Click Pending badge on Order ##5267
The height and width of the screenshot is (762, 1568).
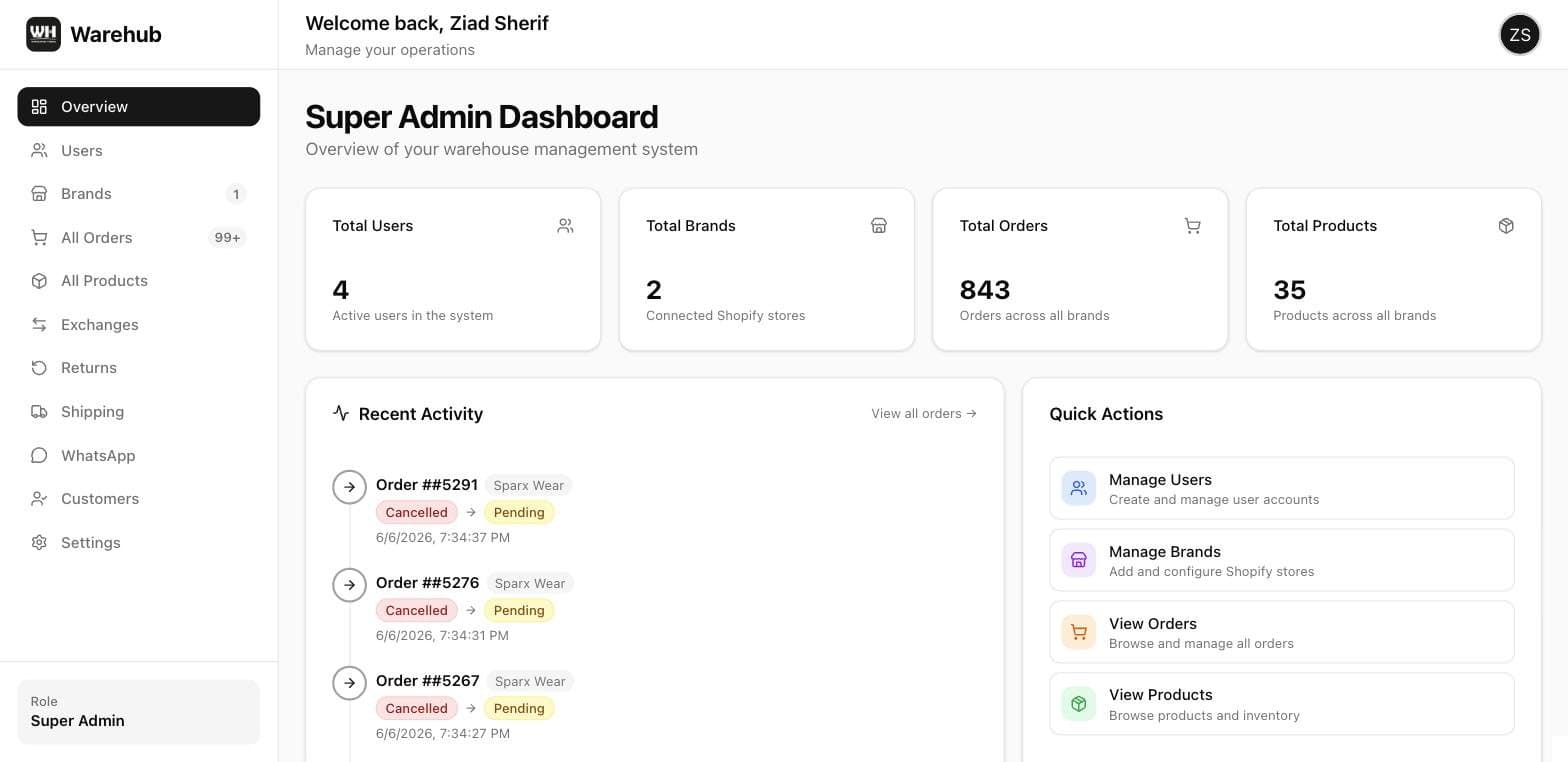(x=519, y=708)
